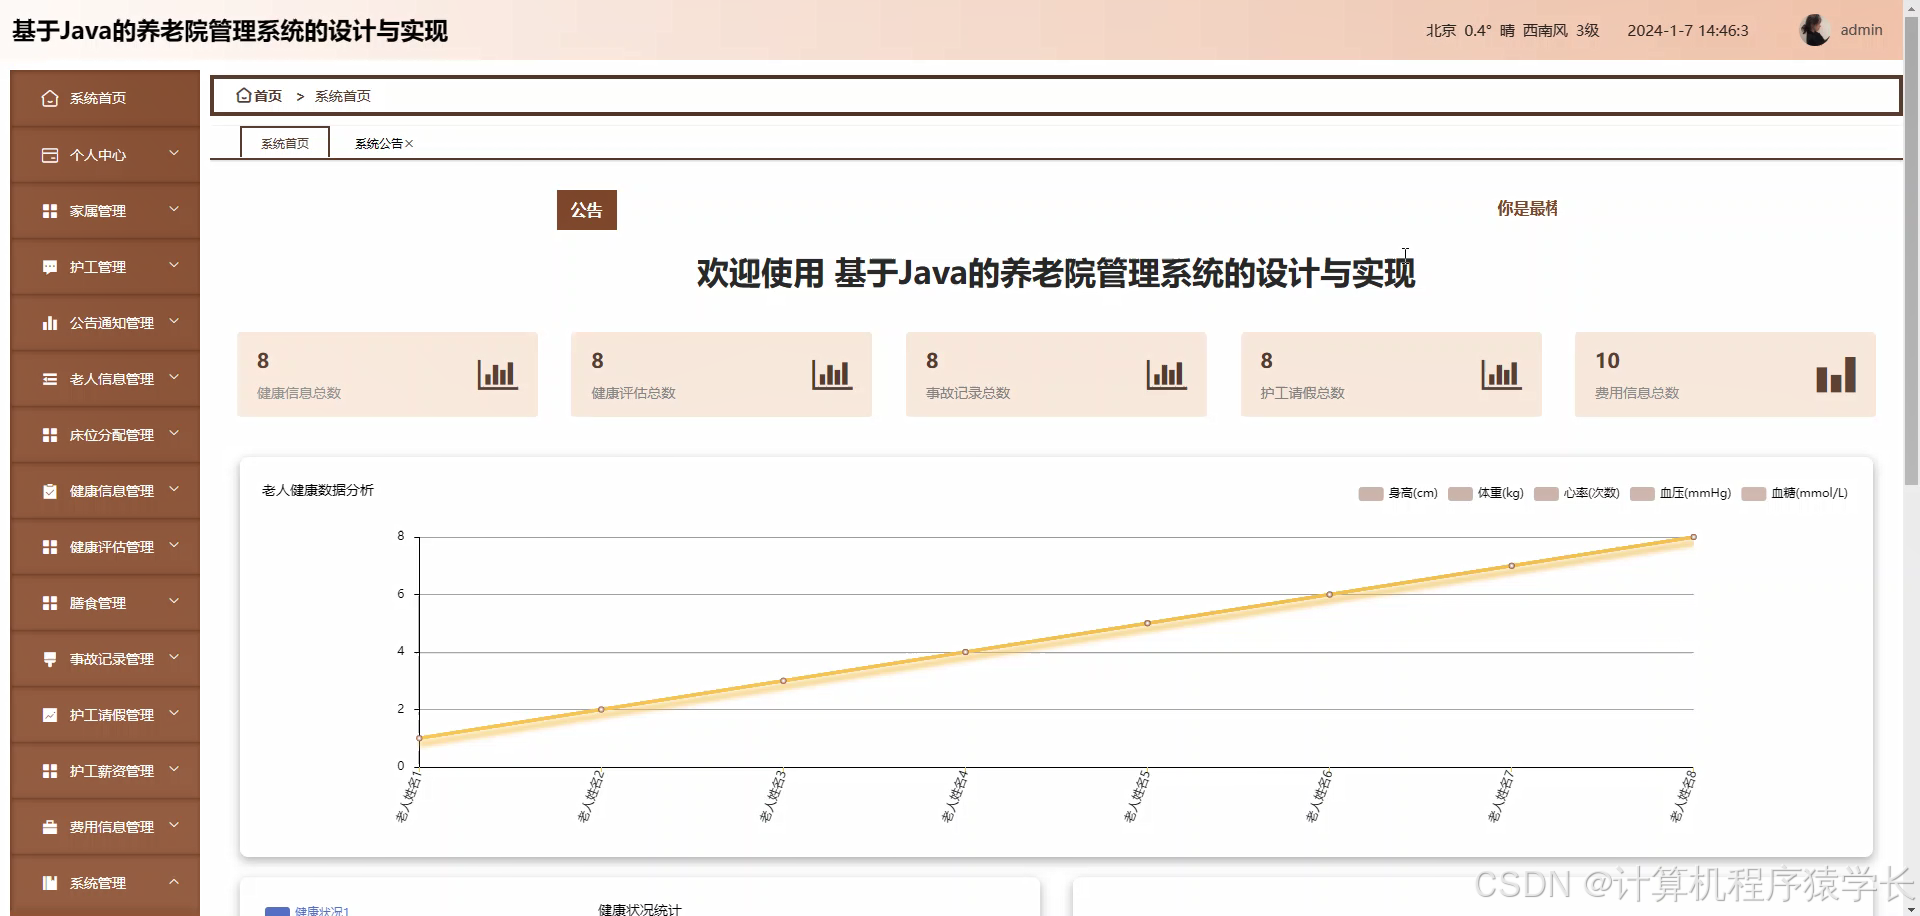The width and height of the screenshot is (1920, 916).
Task: Click the 膳食管理 grid icon
Action: 50,603
